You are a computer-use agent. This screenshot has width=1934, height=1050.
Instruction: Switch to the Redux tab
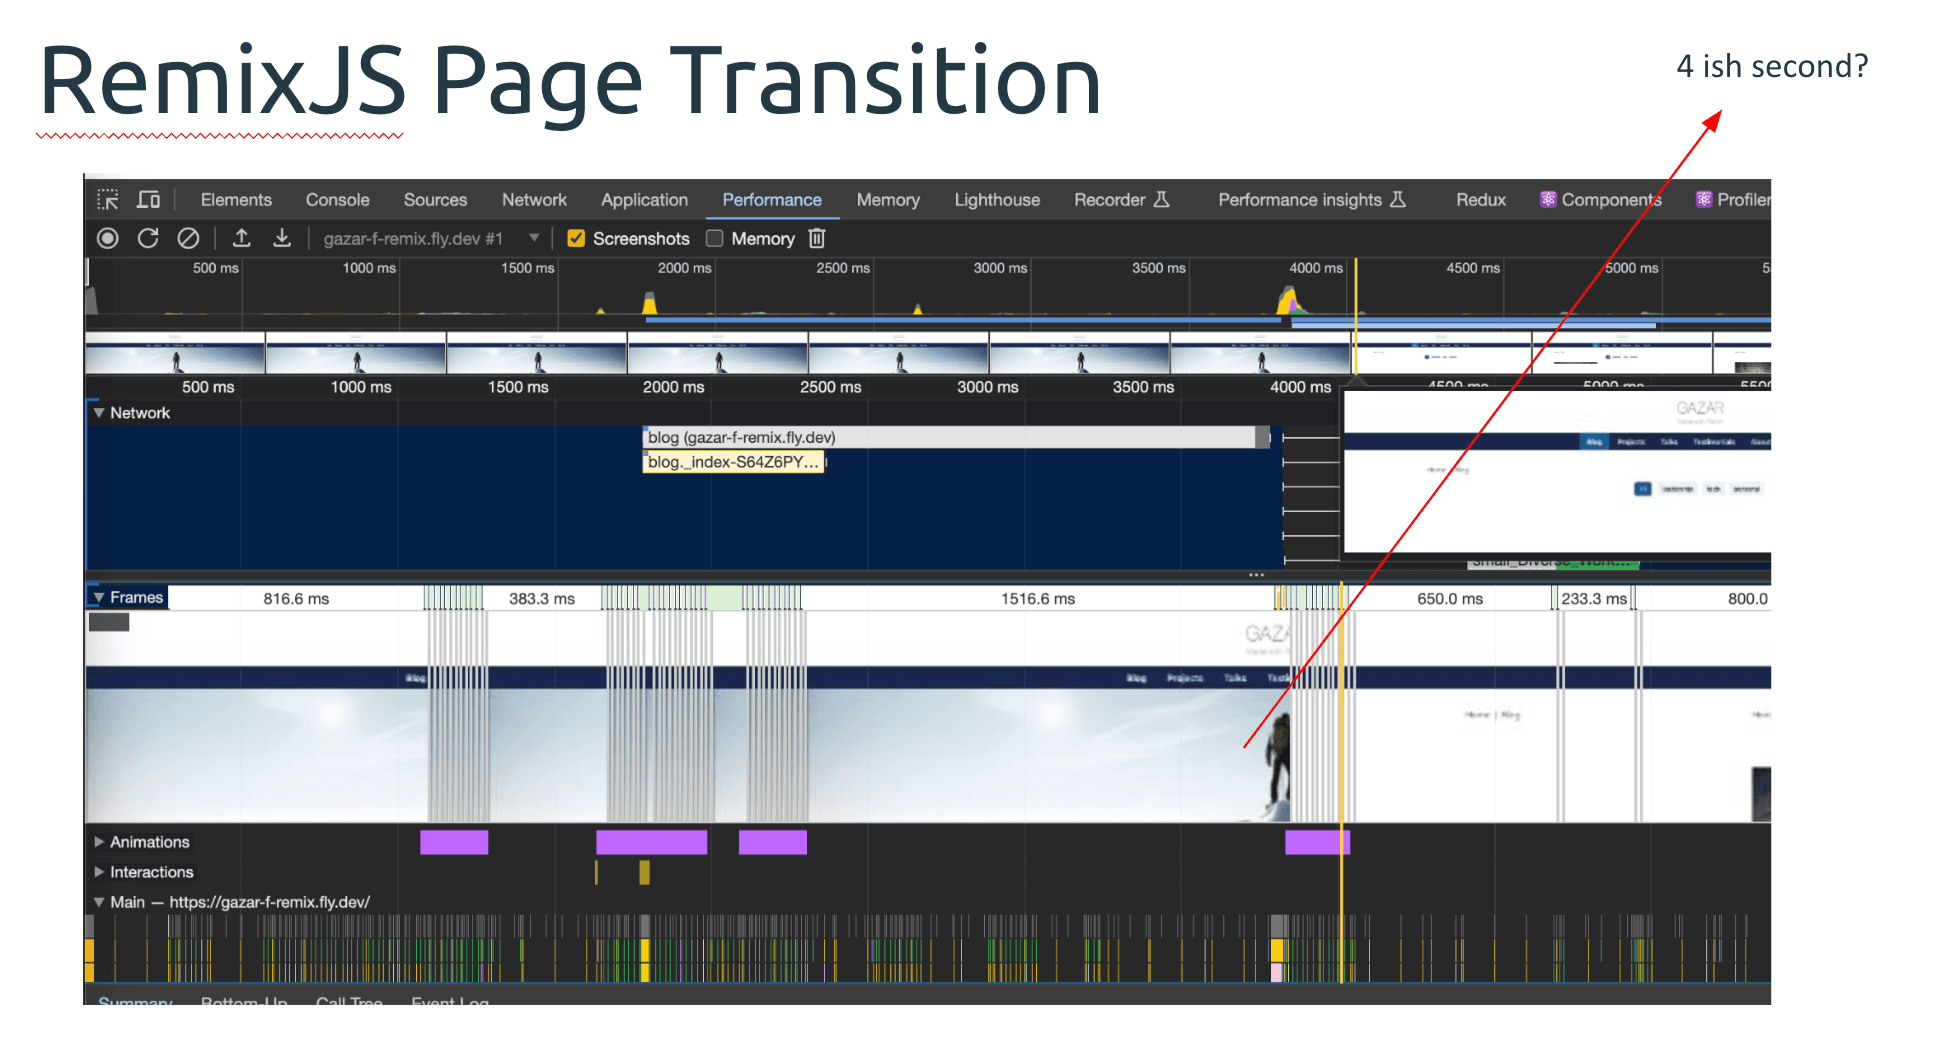[x=1481, y=200]
